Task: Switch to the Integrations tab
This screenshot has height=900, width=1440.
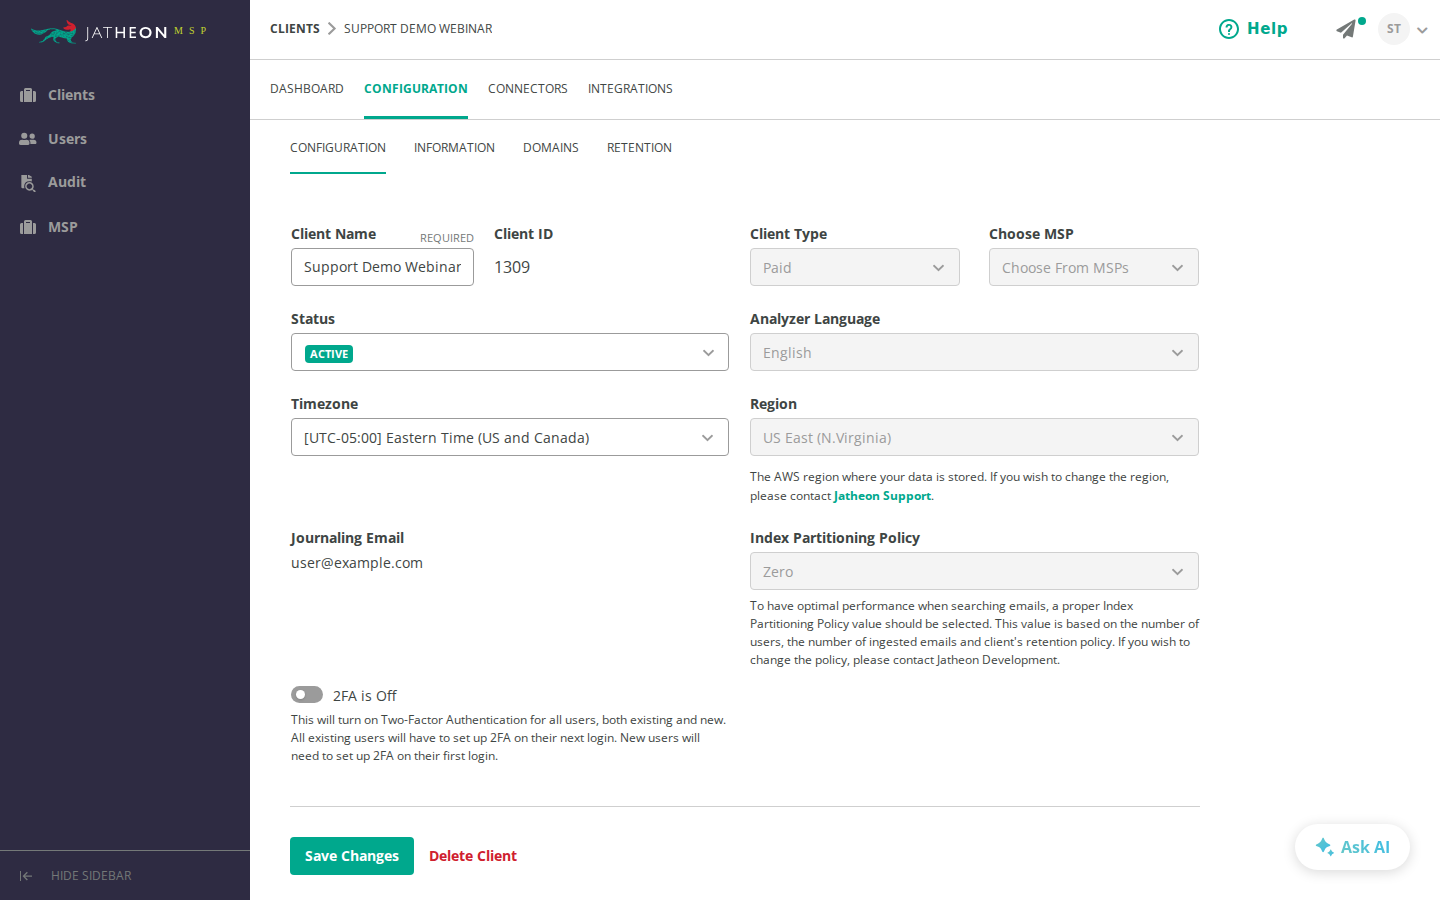Action: [630, 89]
